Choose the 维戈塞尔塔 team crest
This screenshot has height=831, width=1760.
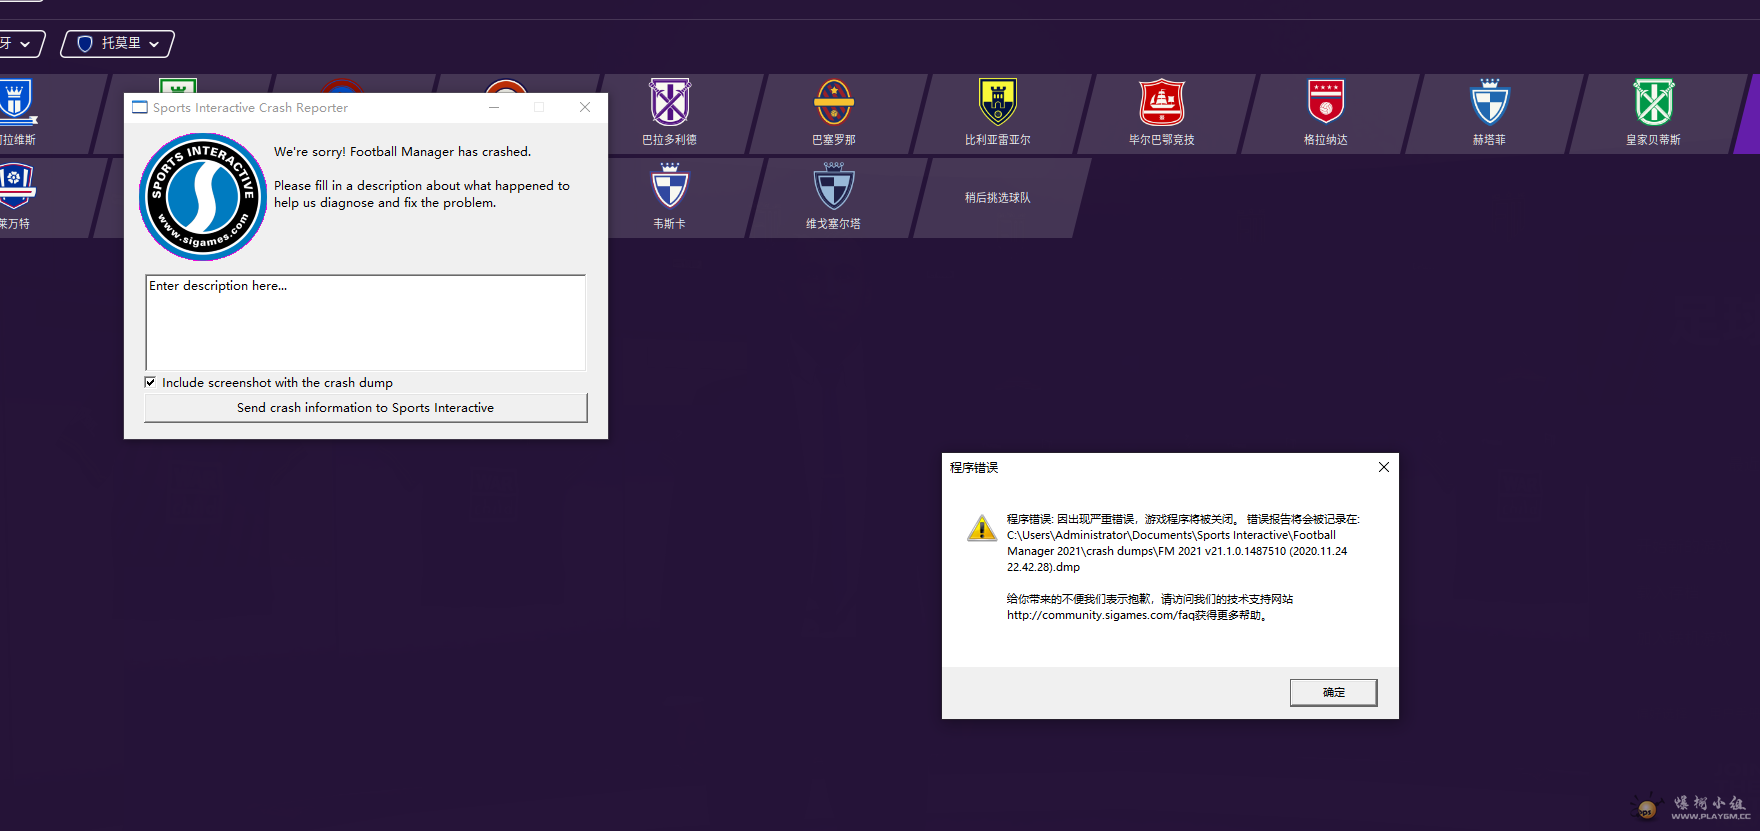(x=834, y=186)
